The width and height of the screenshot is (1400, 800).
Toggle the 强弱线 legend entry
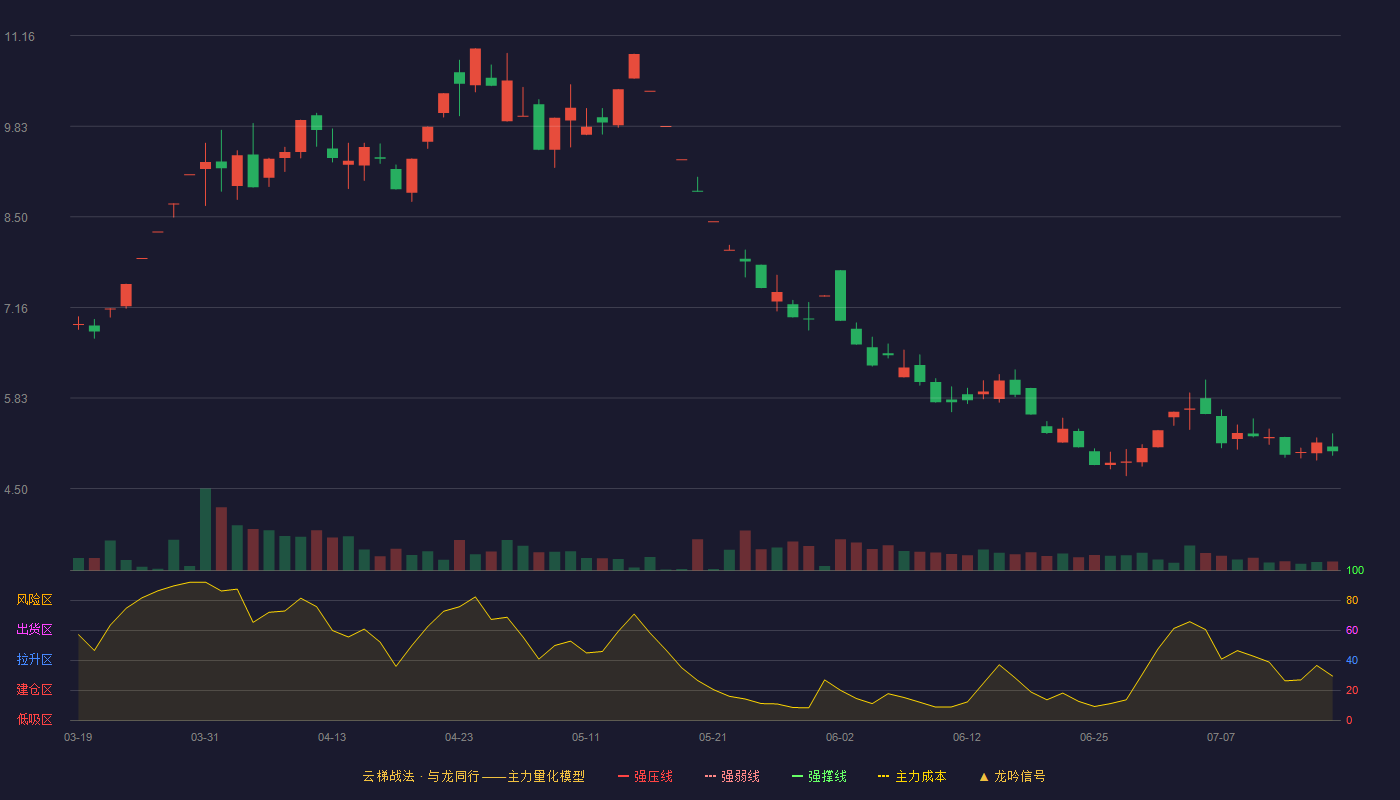click(732, 776)
